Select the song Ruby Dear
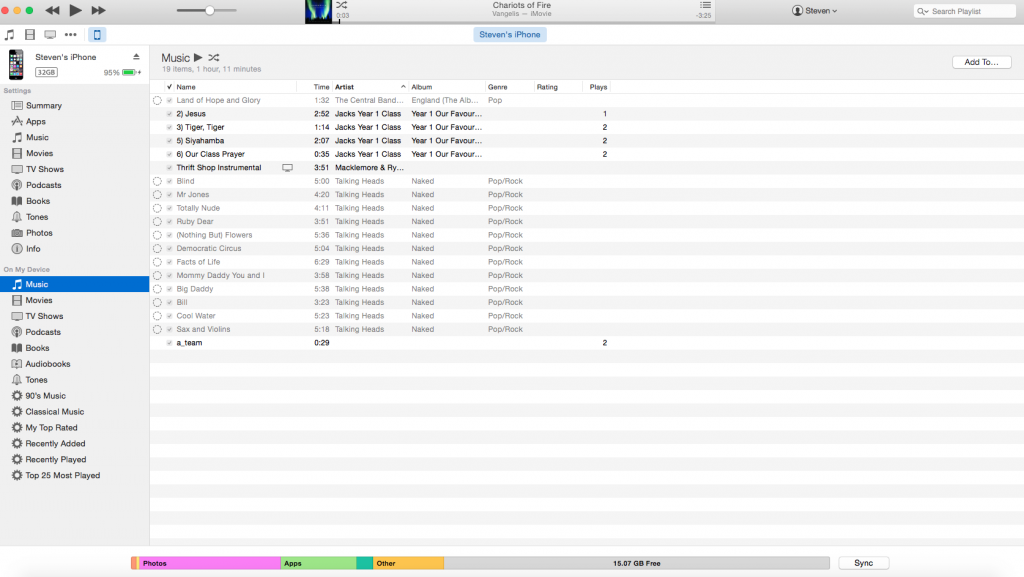1024x577 pixels. coord(195,222)
